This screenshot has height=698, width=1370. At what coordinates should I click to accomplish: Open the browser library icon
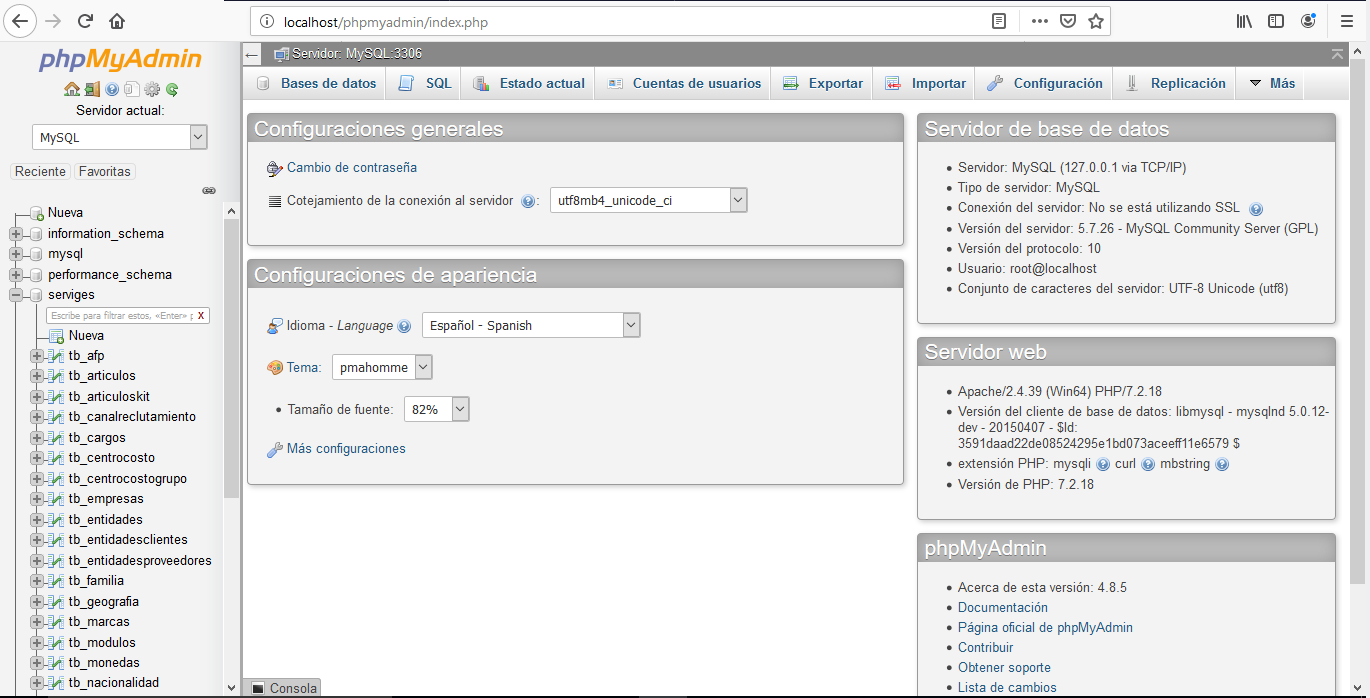click(x=1245, y=20)
